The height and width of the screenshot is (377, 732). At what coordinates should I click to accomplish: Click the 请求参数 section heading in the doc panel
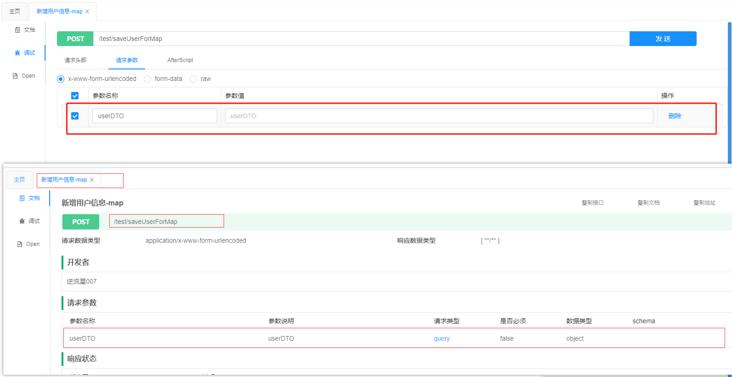82,303
